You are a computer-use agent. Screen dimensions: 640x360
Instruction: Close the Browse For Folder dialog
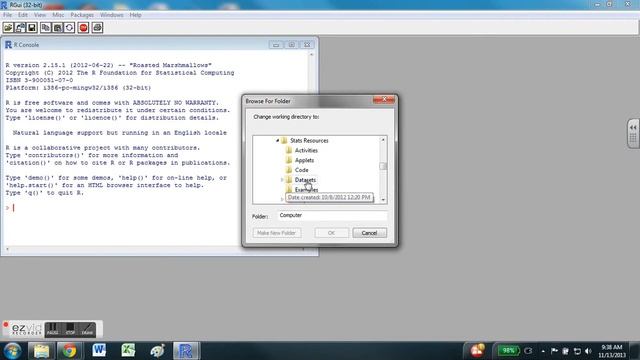click(384, 100)
